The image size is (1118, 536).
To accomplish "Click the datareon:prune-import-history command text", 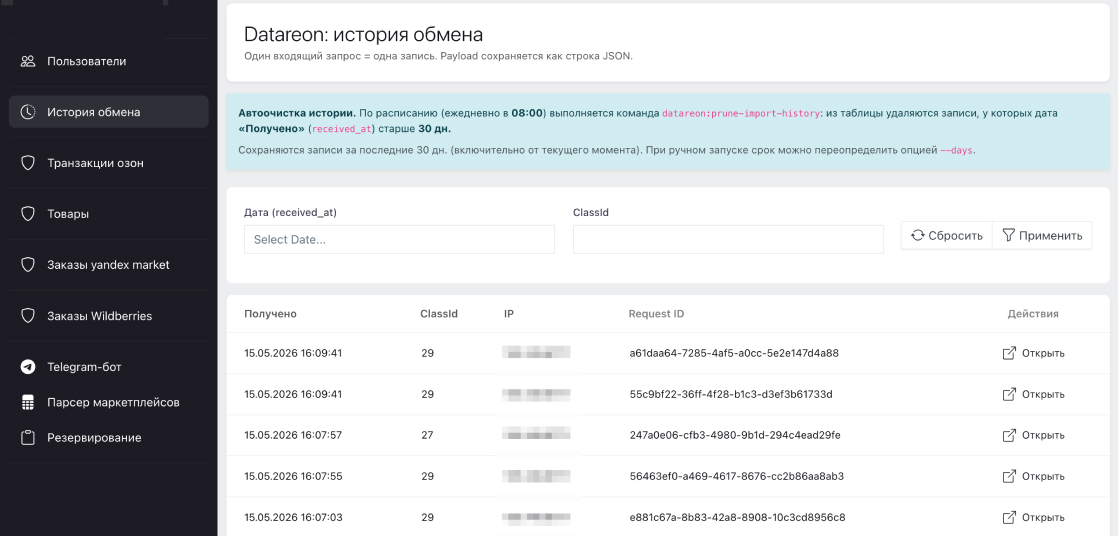I will [x=741, y=113].
